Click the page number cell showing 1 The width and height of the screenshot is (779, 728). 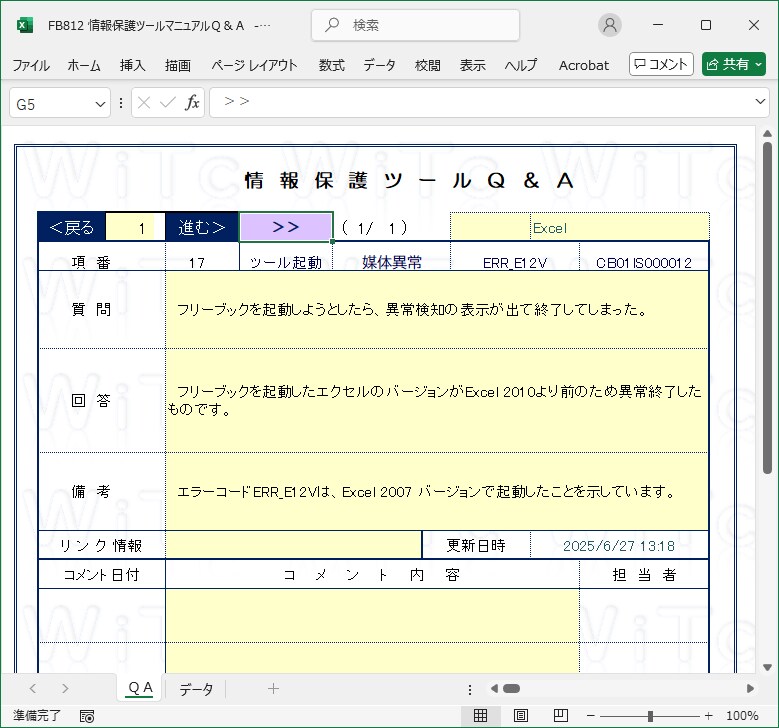(135, 228)
